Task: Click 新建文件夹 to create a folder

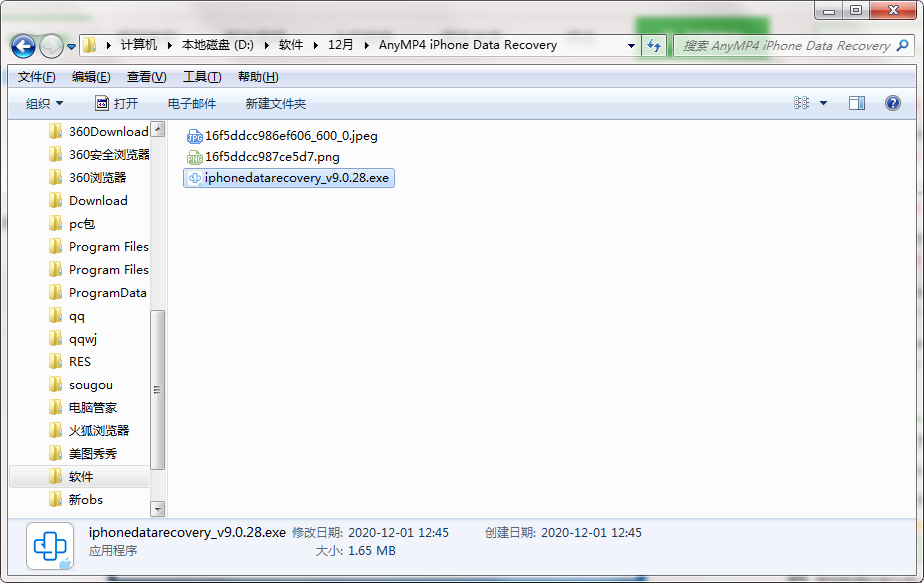Action: (276, 104)
